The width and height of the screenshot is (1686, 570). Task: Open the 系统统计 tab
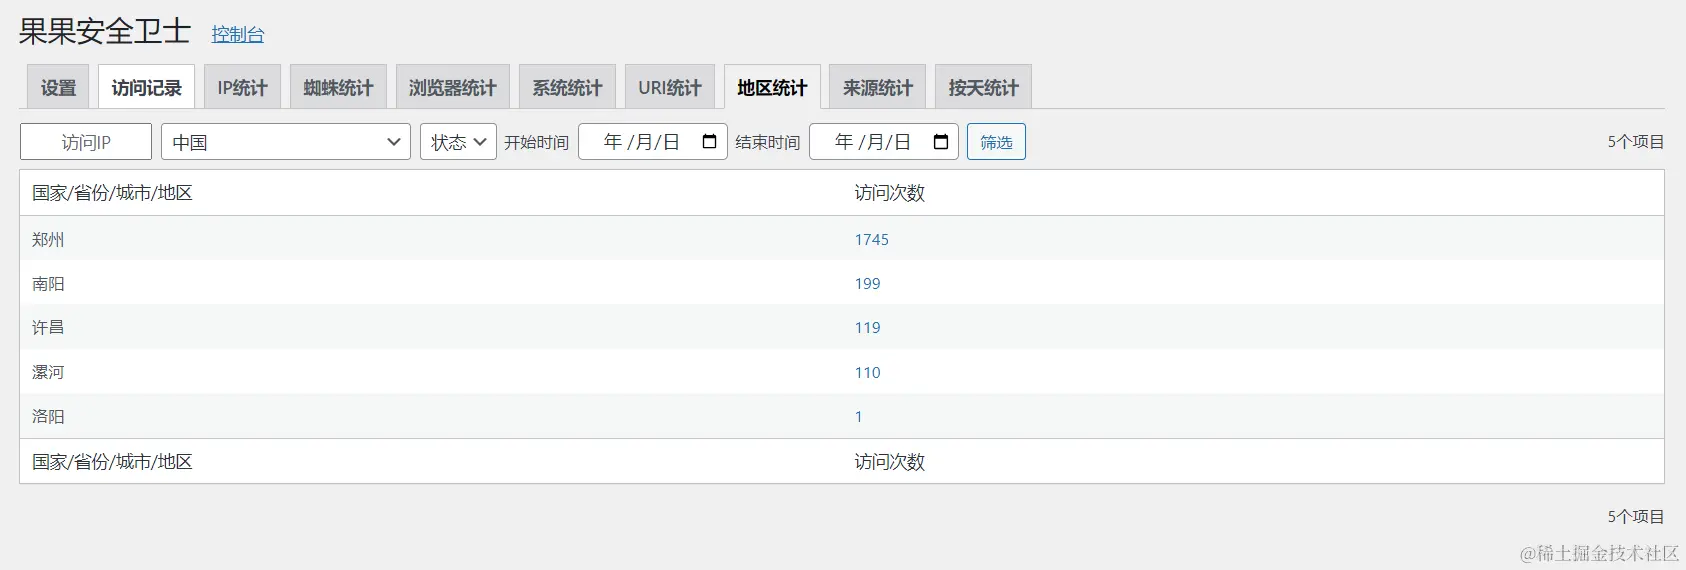[x=567, y=87]
